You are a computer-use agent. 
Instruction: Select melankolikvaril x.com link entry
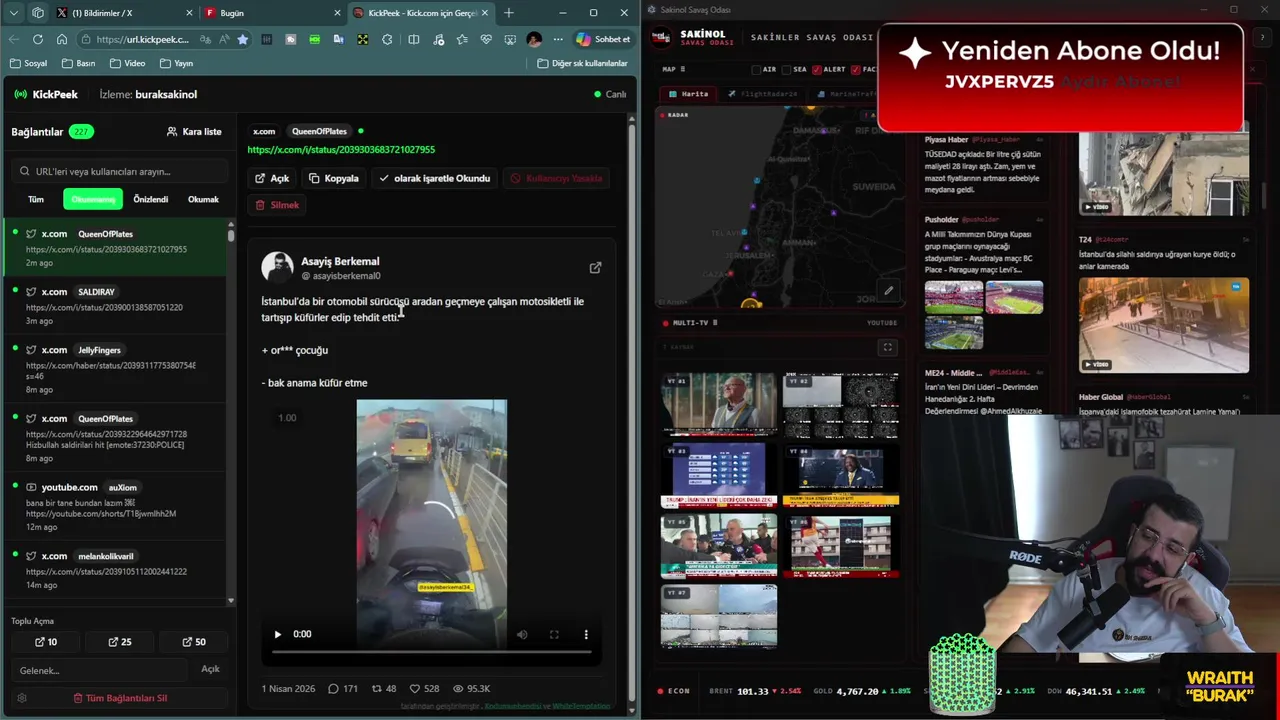pos(115,570)
